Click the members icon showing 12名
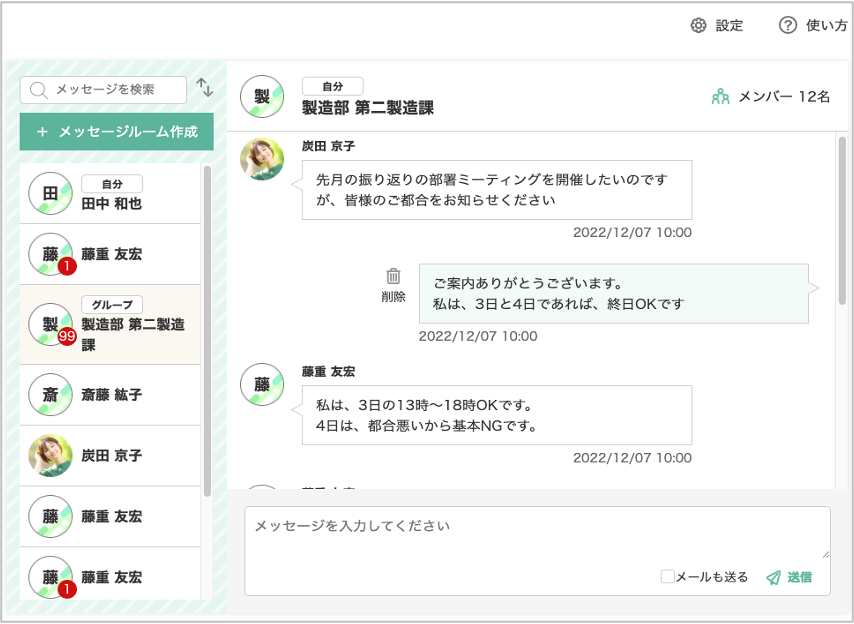 pos(720,97)
